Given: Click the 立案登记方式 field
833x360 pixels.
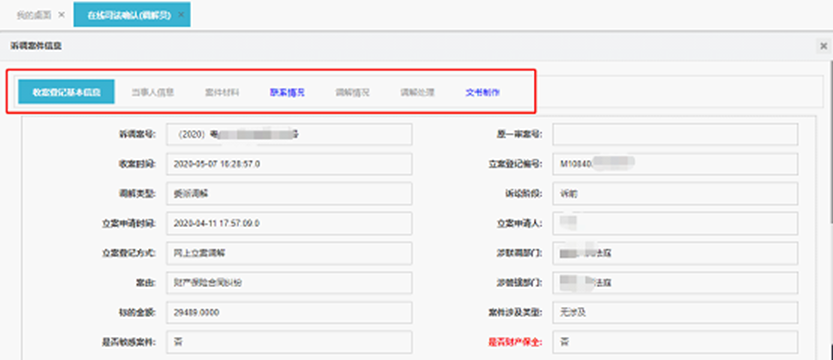Looking at the screenshot, I should [289, 253].
